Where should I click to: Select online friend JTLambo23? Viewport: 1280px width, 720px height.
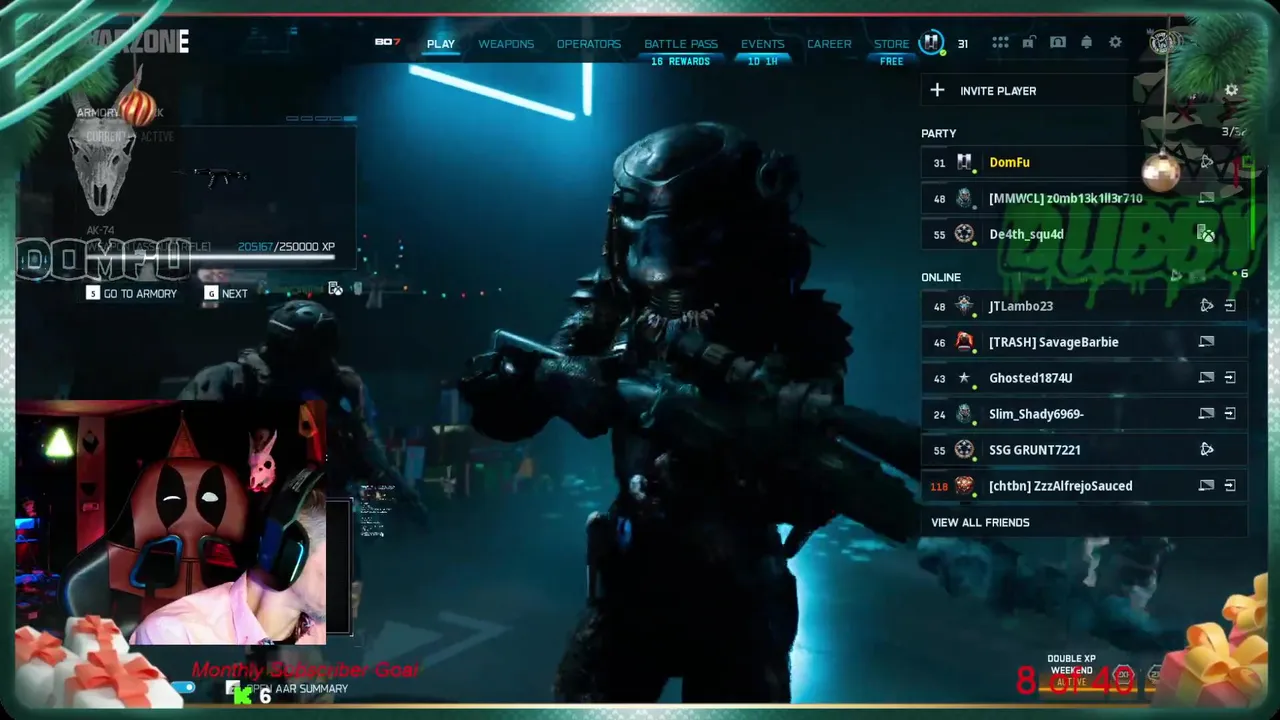coord(1084,306)
